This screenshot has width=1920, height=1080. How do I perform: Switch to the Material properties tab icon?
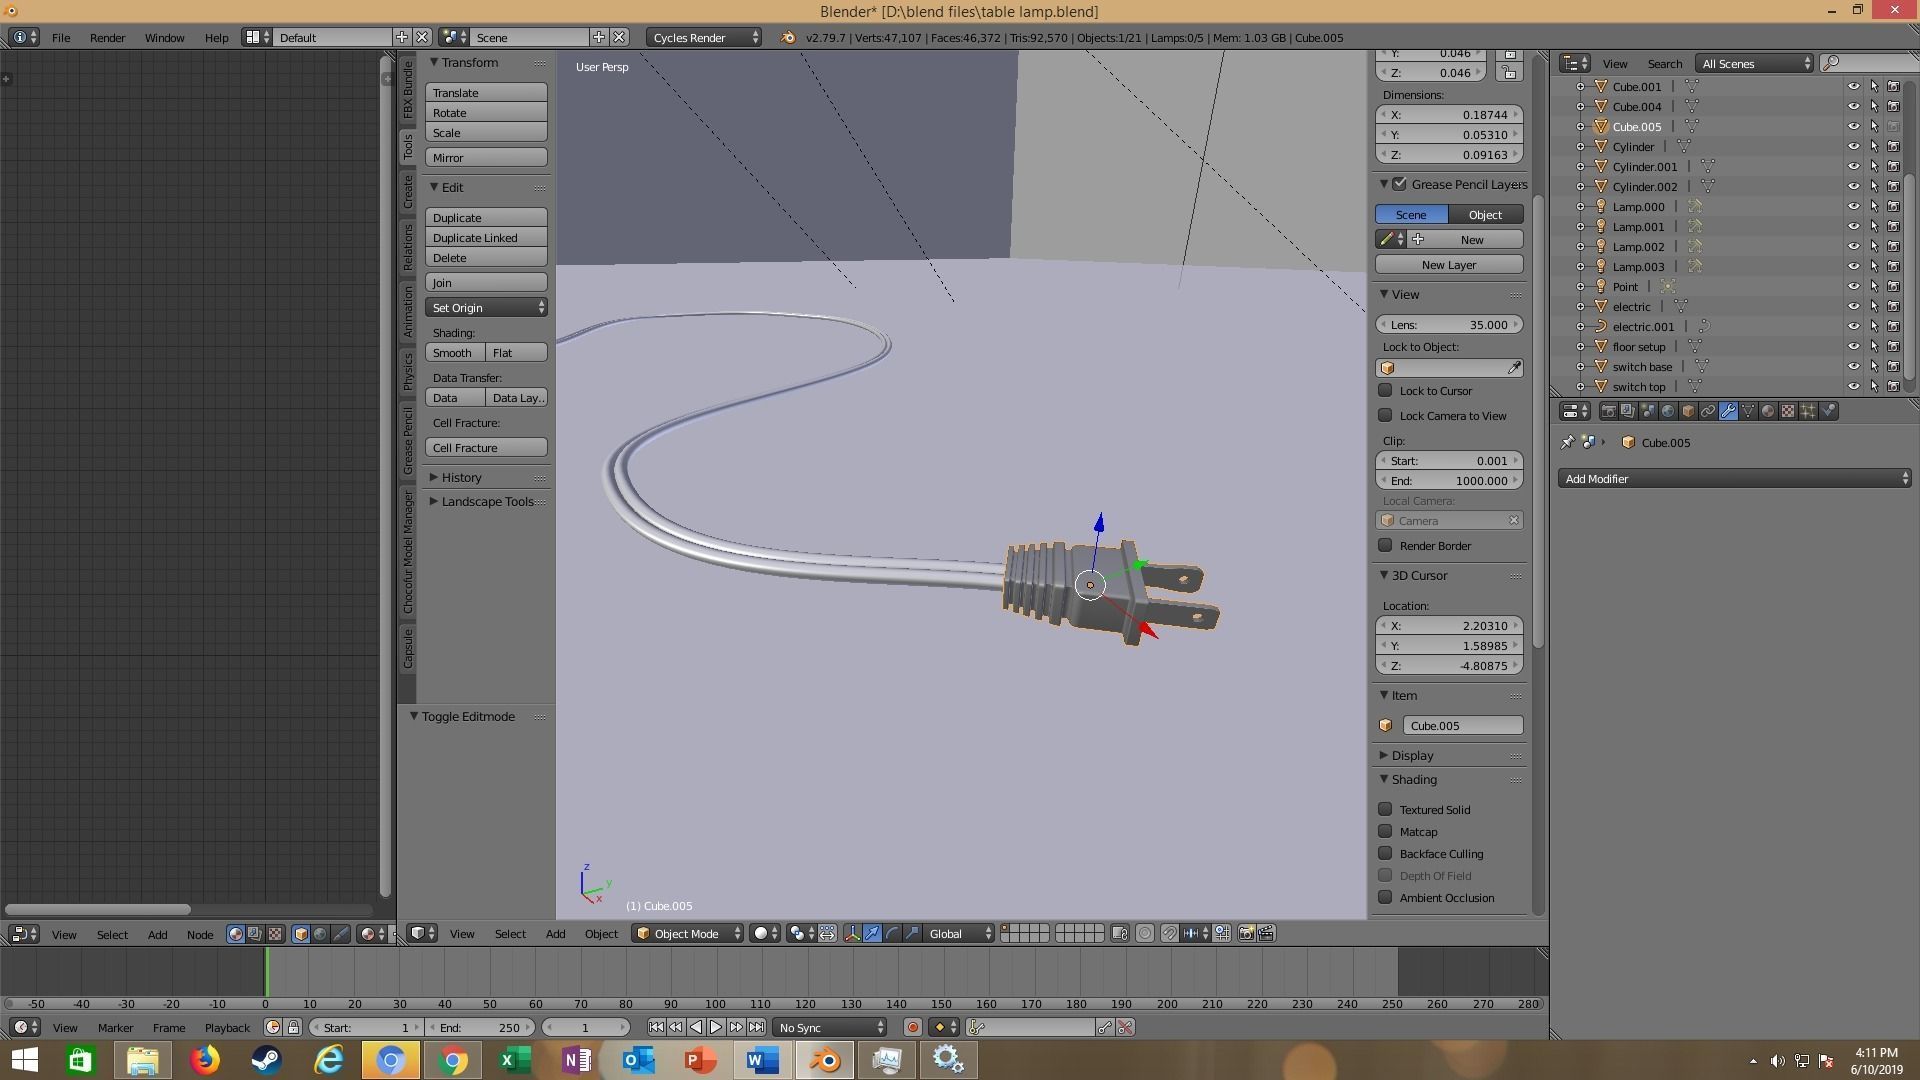pyautogui.click(x=1767, y=411)
